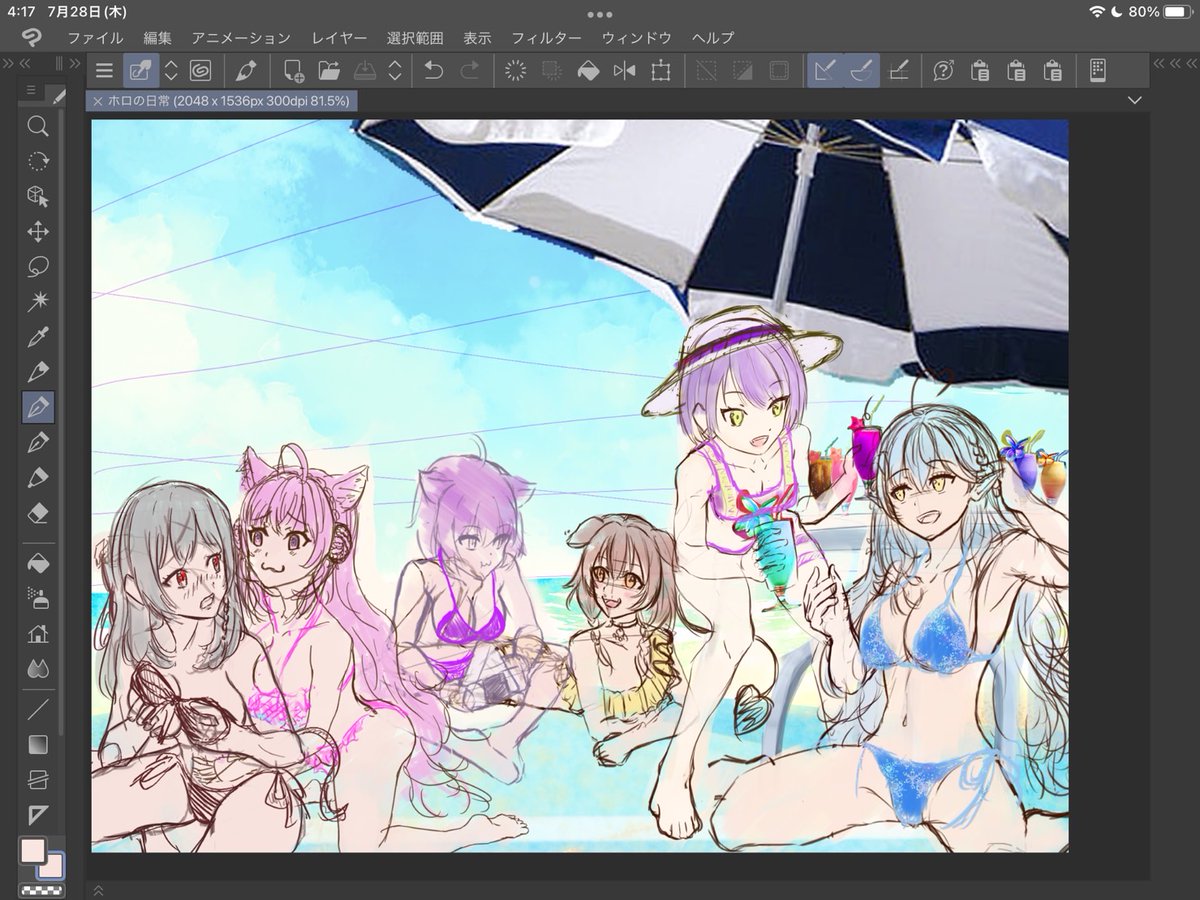Tap the battery indicator in status bar
The height and width of the screenshot is (900, 1200).
[1177, 12]
